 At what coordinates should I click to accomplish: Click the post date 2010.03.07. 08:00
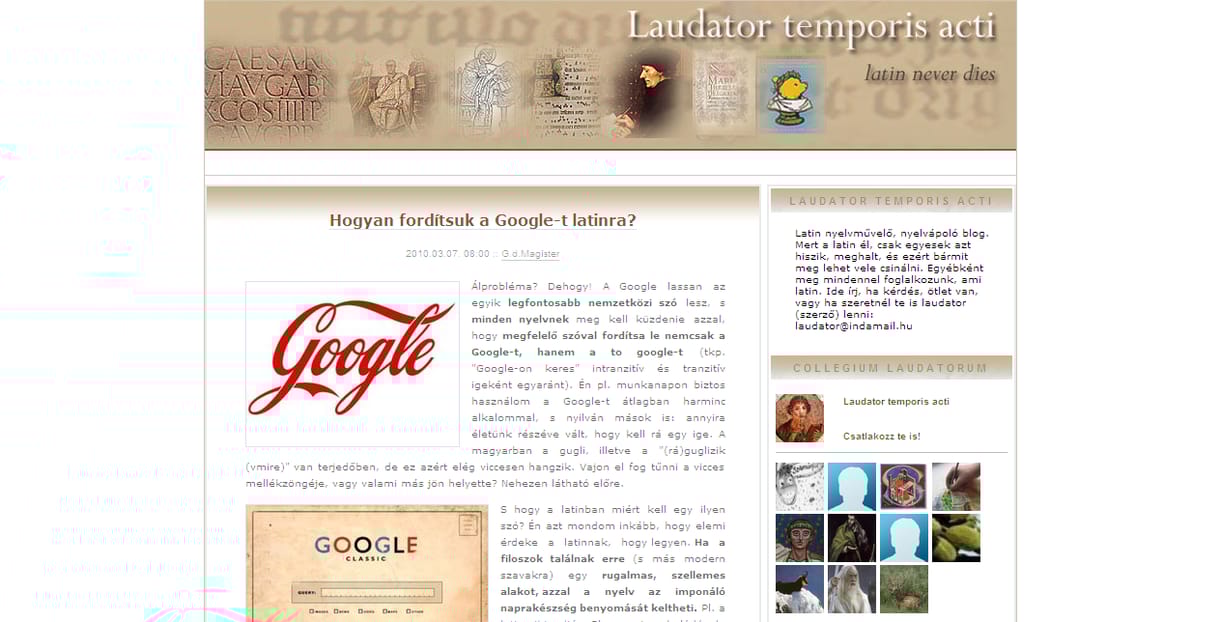pyautogui.click(x=448, y=254)
